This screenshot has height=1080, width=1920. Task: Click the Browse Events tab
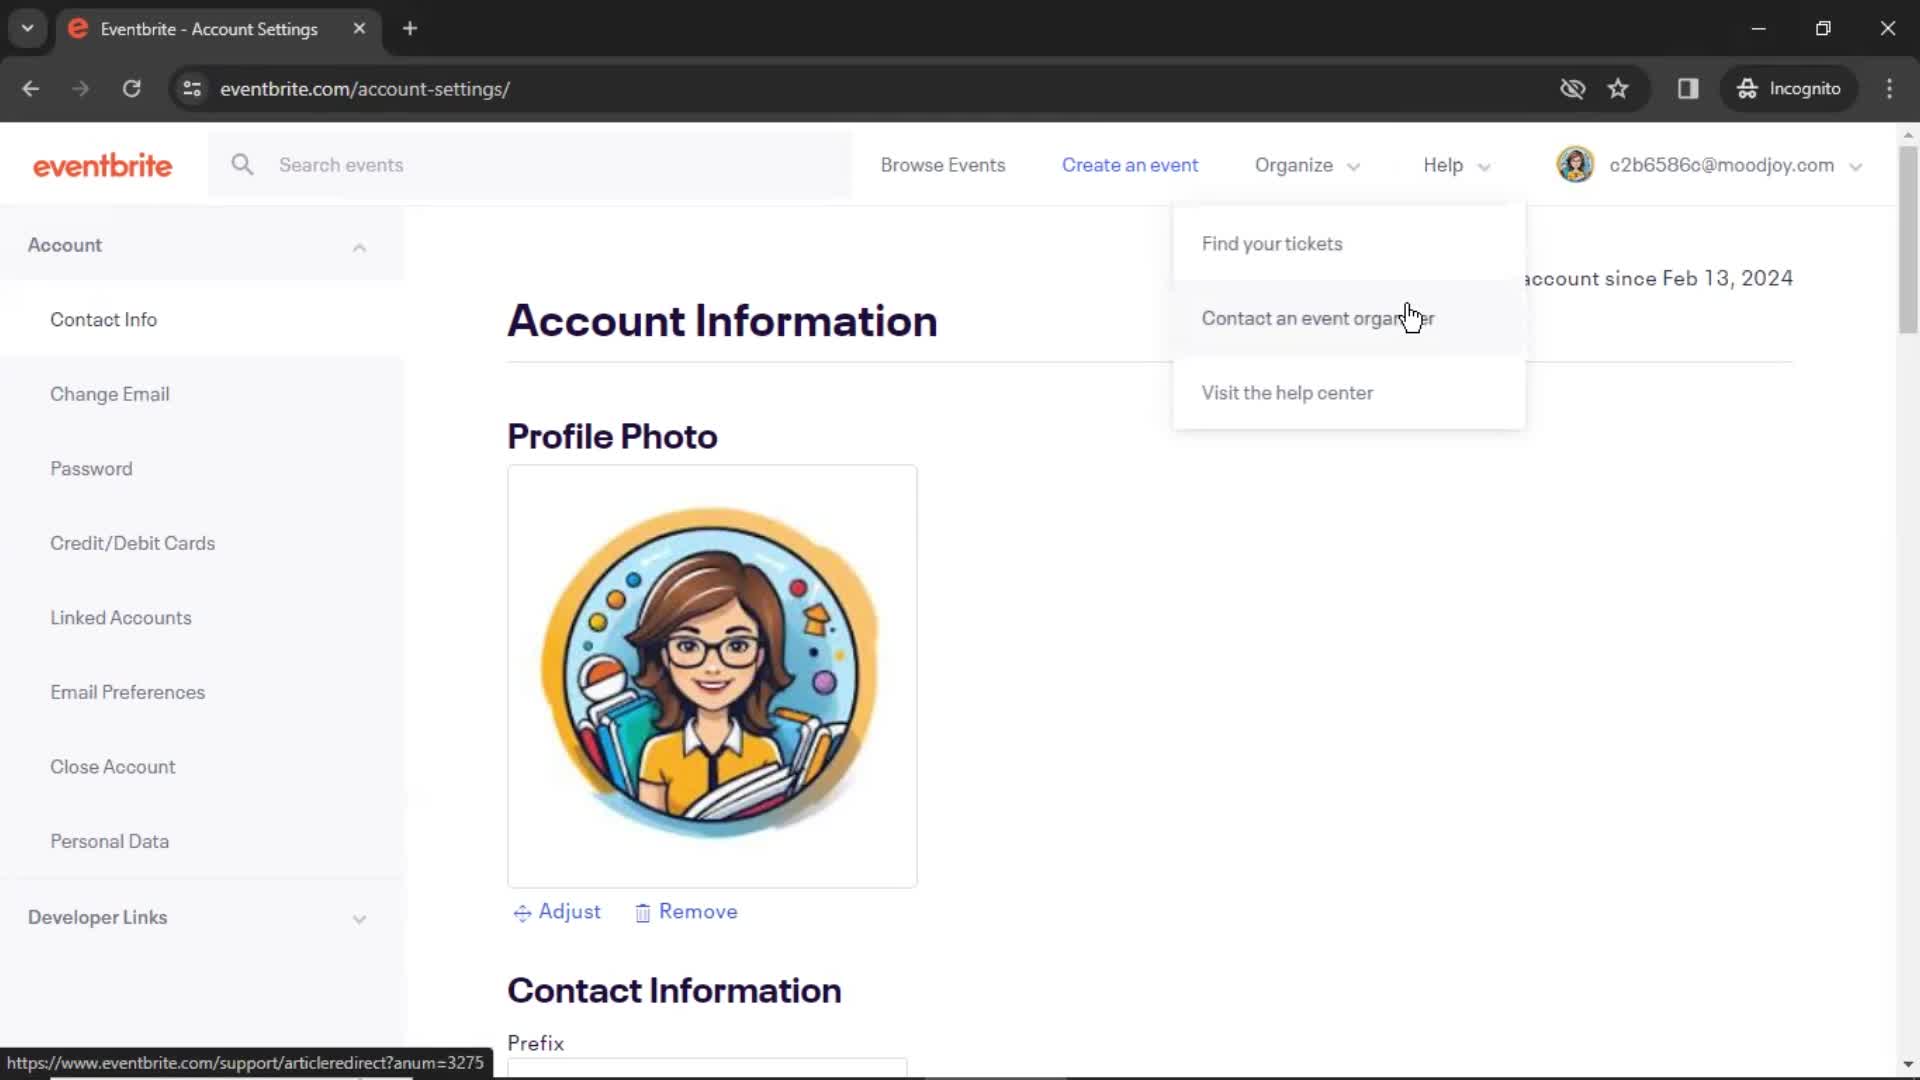click(943, 165)
